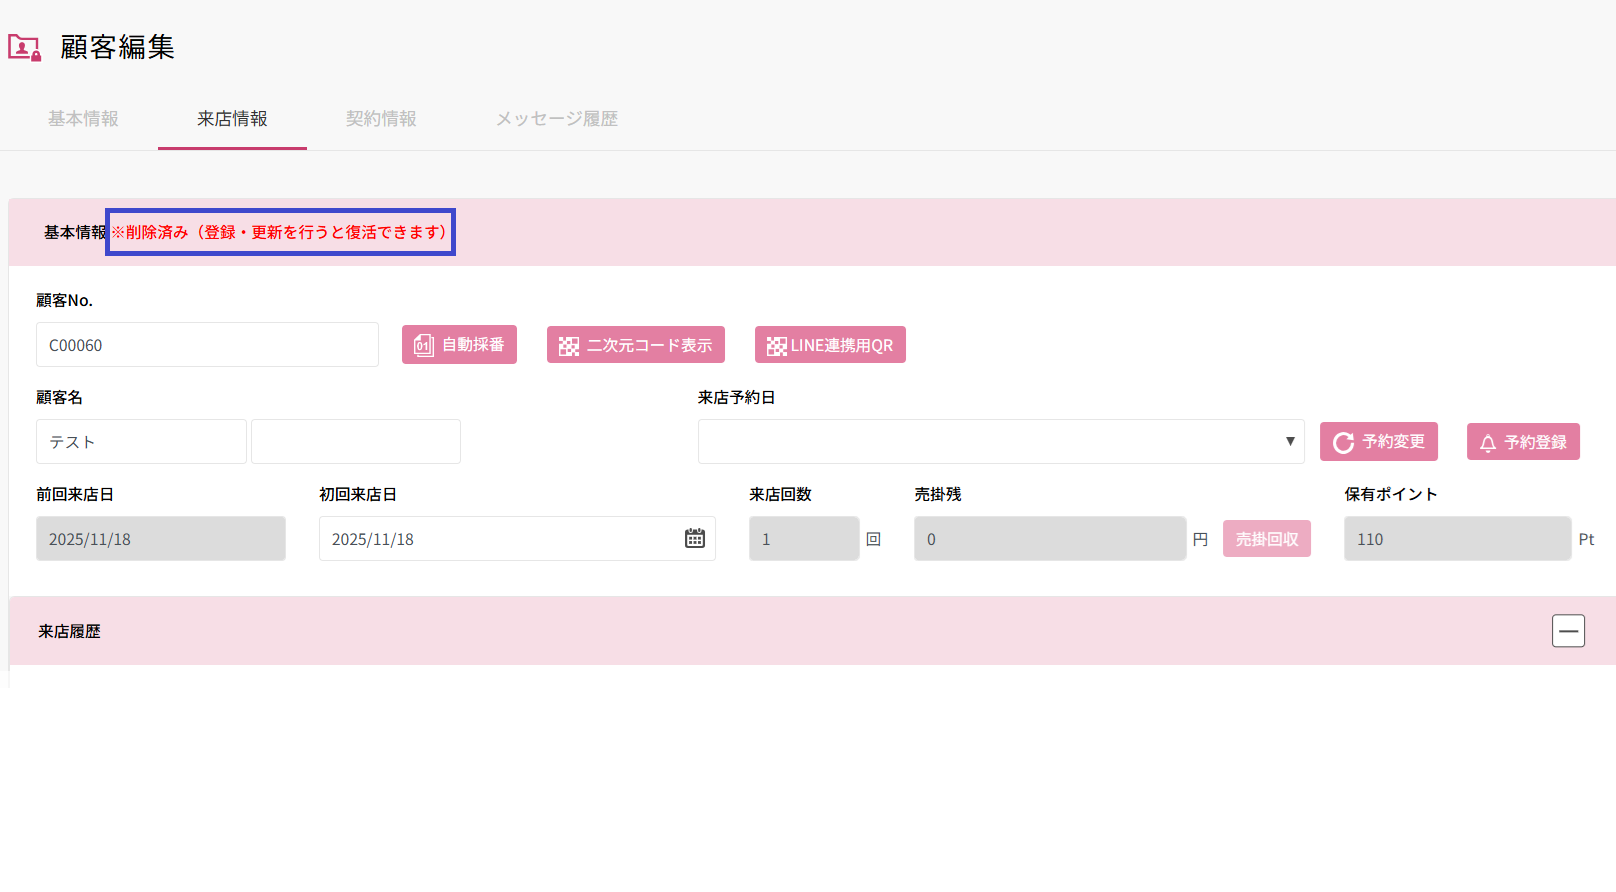Image resolution: width=1616 pixels, height=892 pixels.
Task: Open the calendar picker for 初回来店日
Action: pyautogui.click(x=695, y=539)
